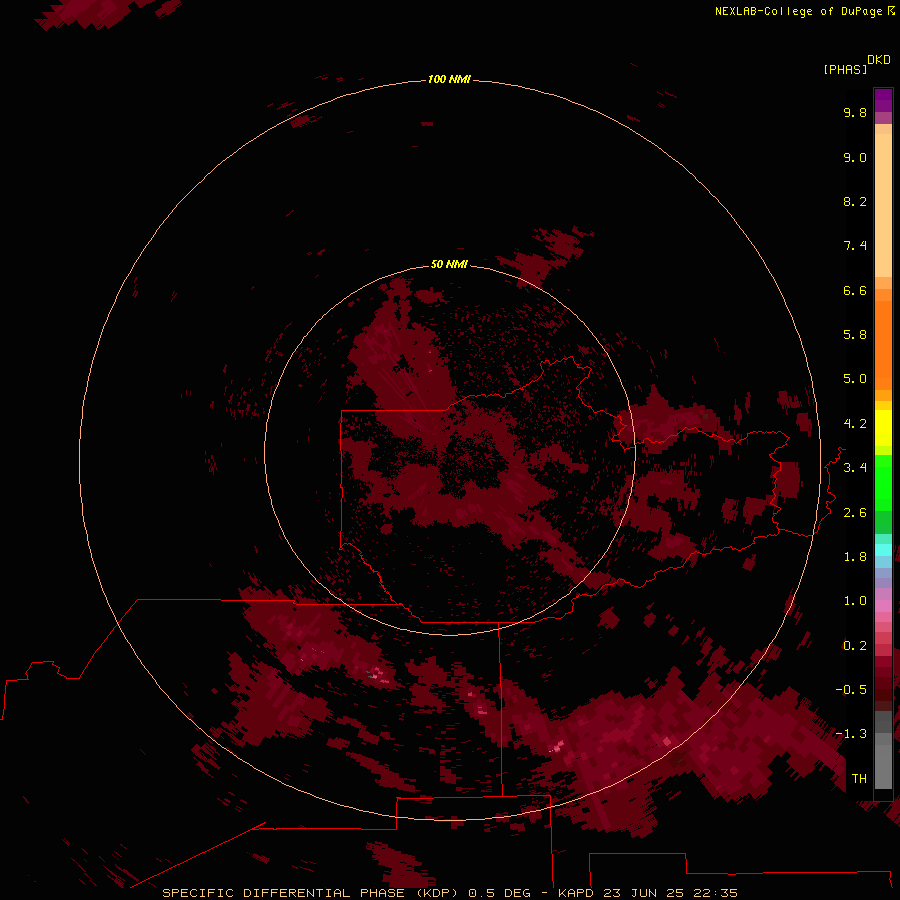900x900 pixels.
Task: Click the purple swatch at the legend top
Action: click(x=883, y=100)
